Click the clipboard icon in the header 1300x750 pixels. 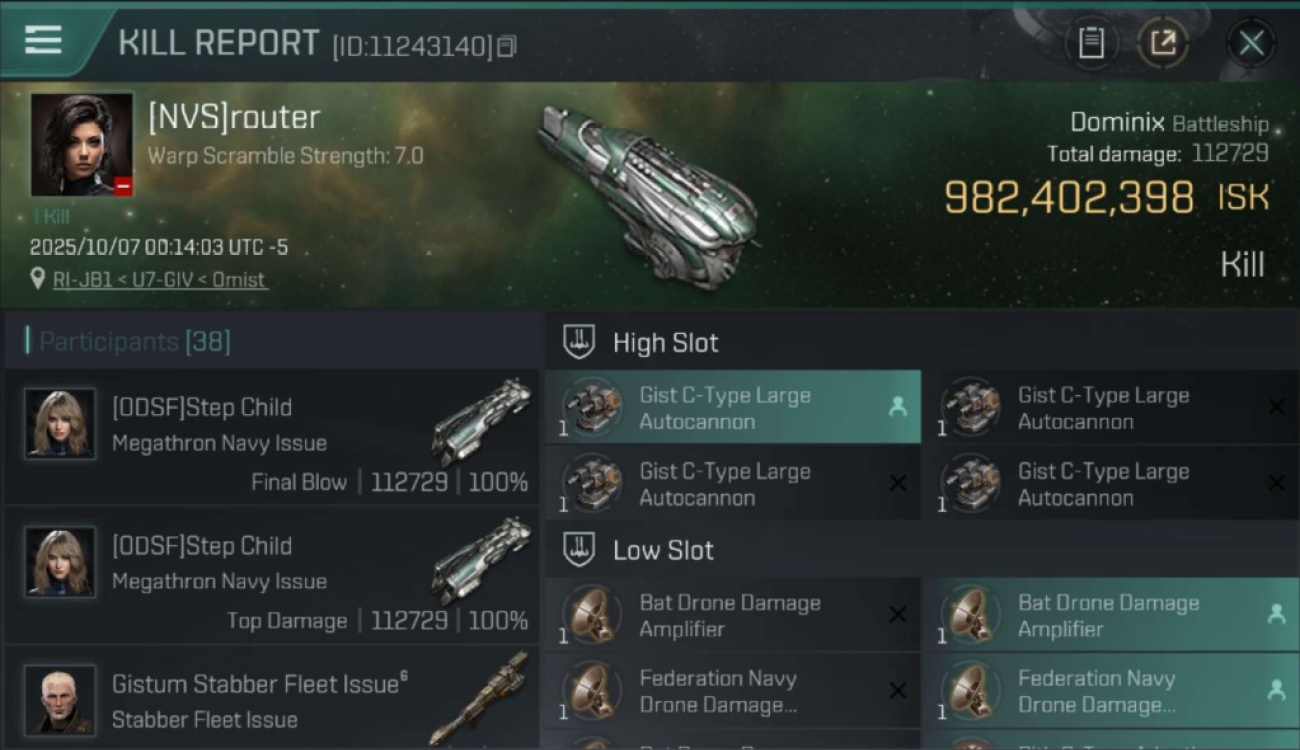(1091, 43)
